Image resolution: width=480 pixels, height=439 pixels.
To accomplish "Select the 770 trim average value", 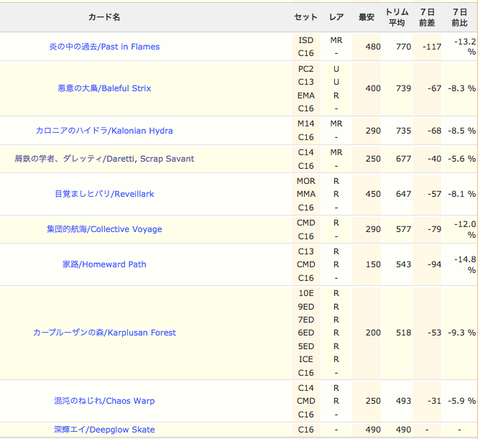I will point(403,47).
